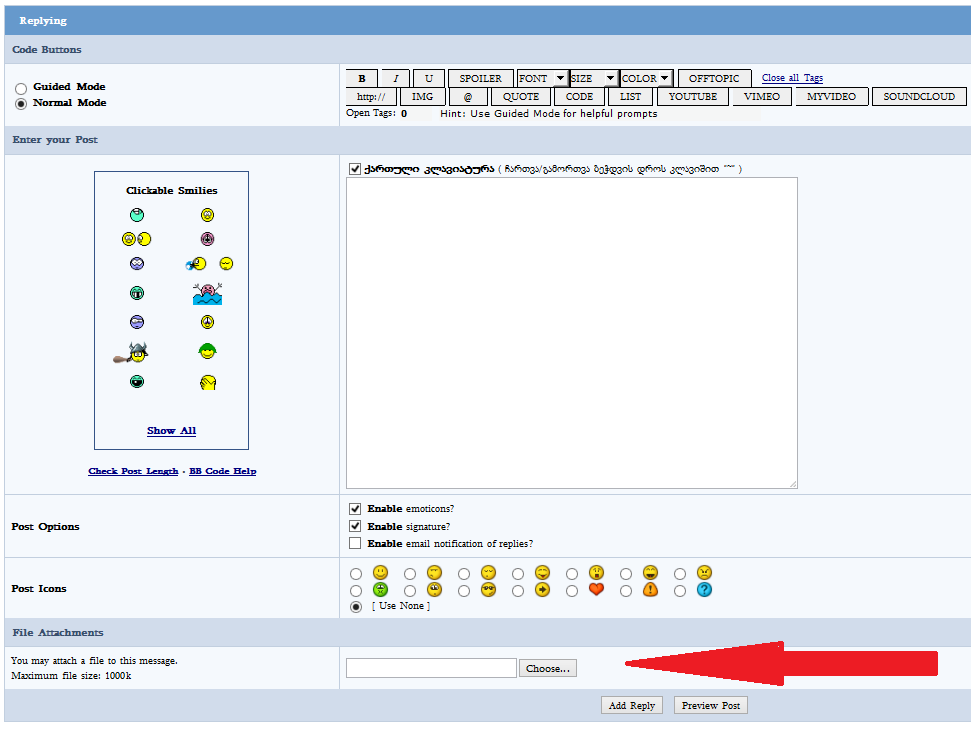The image size is (971, 749).
Task: Uncheck Enable emoticons option
Action: [355, 509]
